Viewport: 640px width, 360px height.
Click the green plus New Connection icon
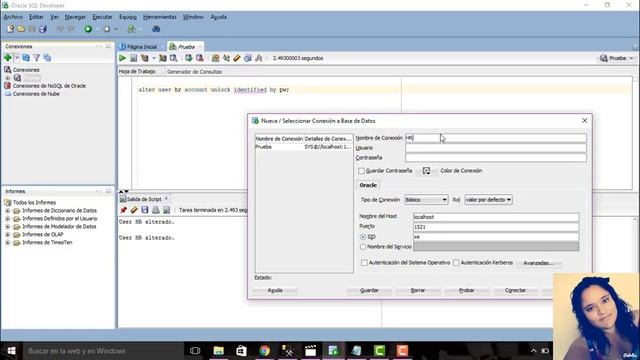(x=8, y=58)
